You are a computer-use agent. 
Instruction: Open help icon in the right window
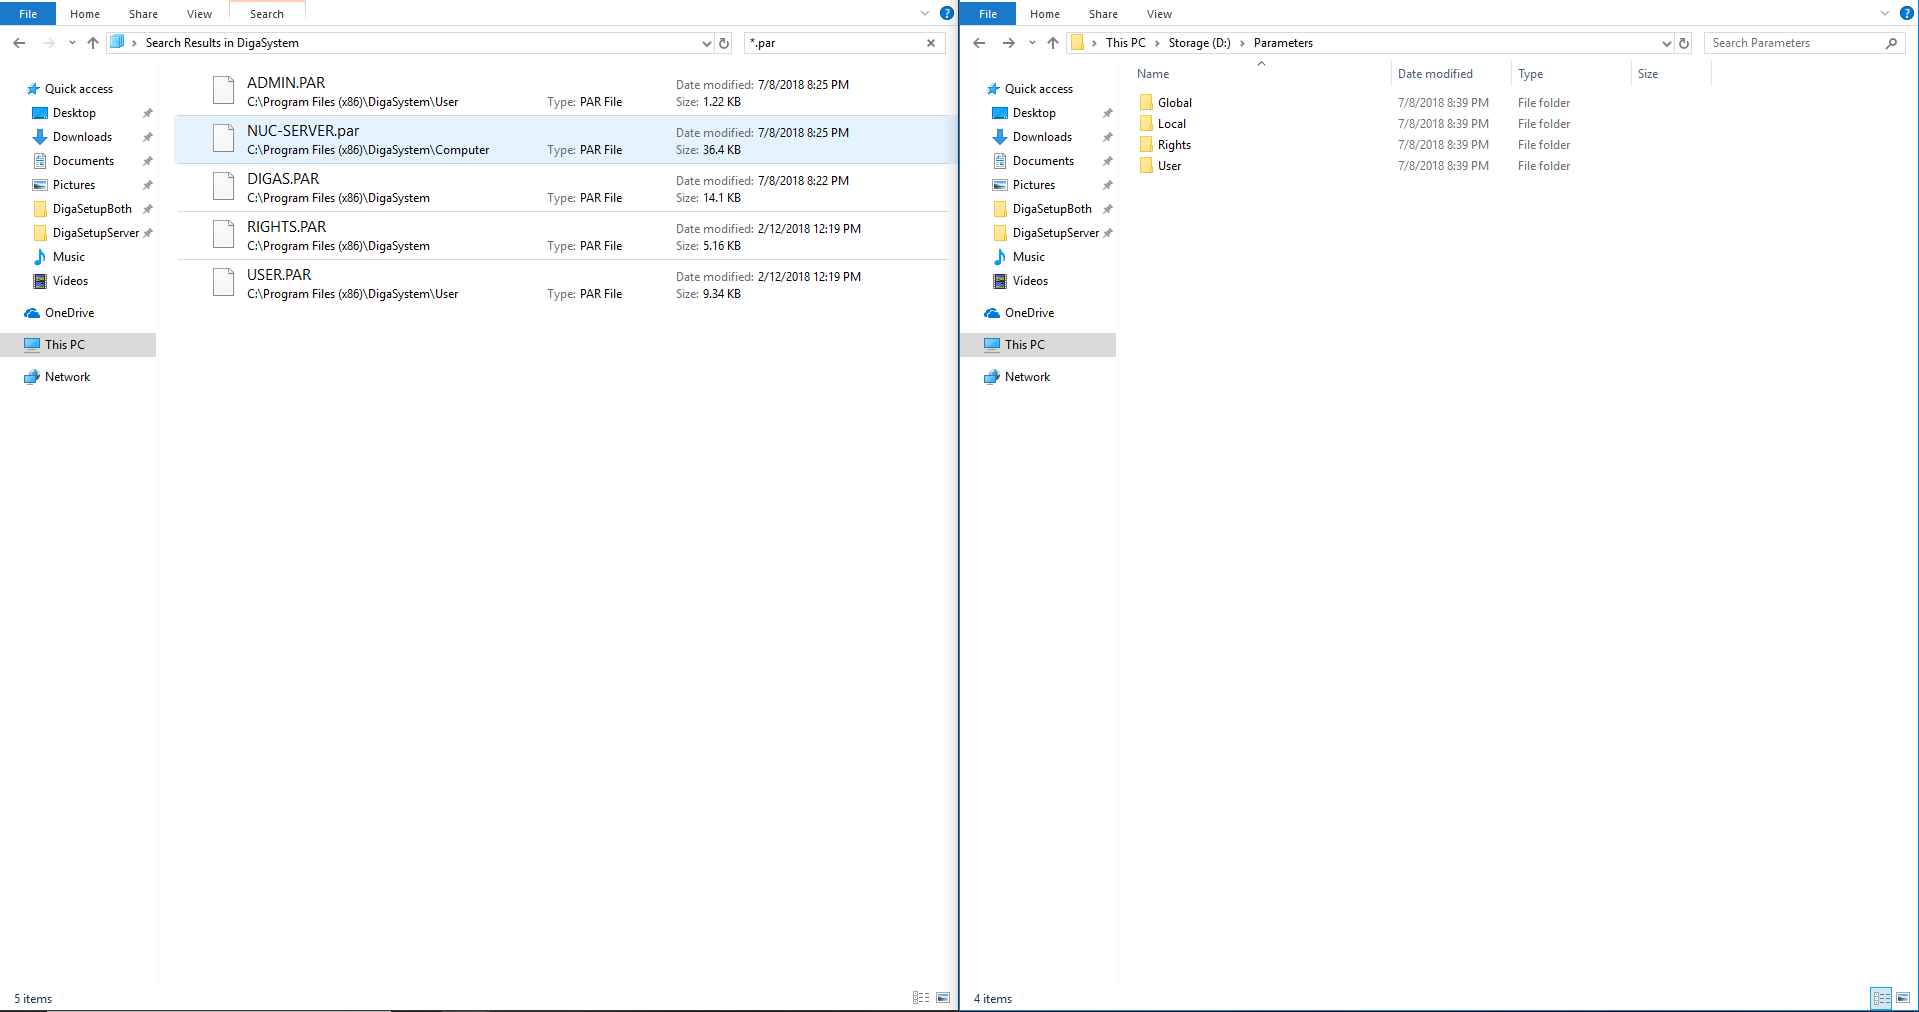(x=1906, y=13)
